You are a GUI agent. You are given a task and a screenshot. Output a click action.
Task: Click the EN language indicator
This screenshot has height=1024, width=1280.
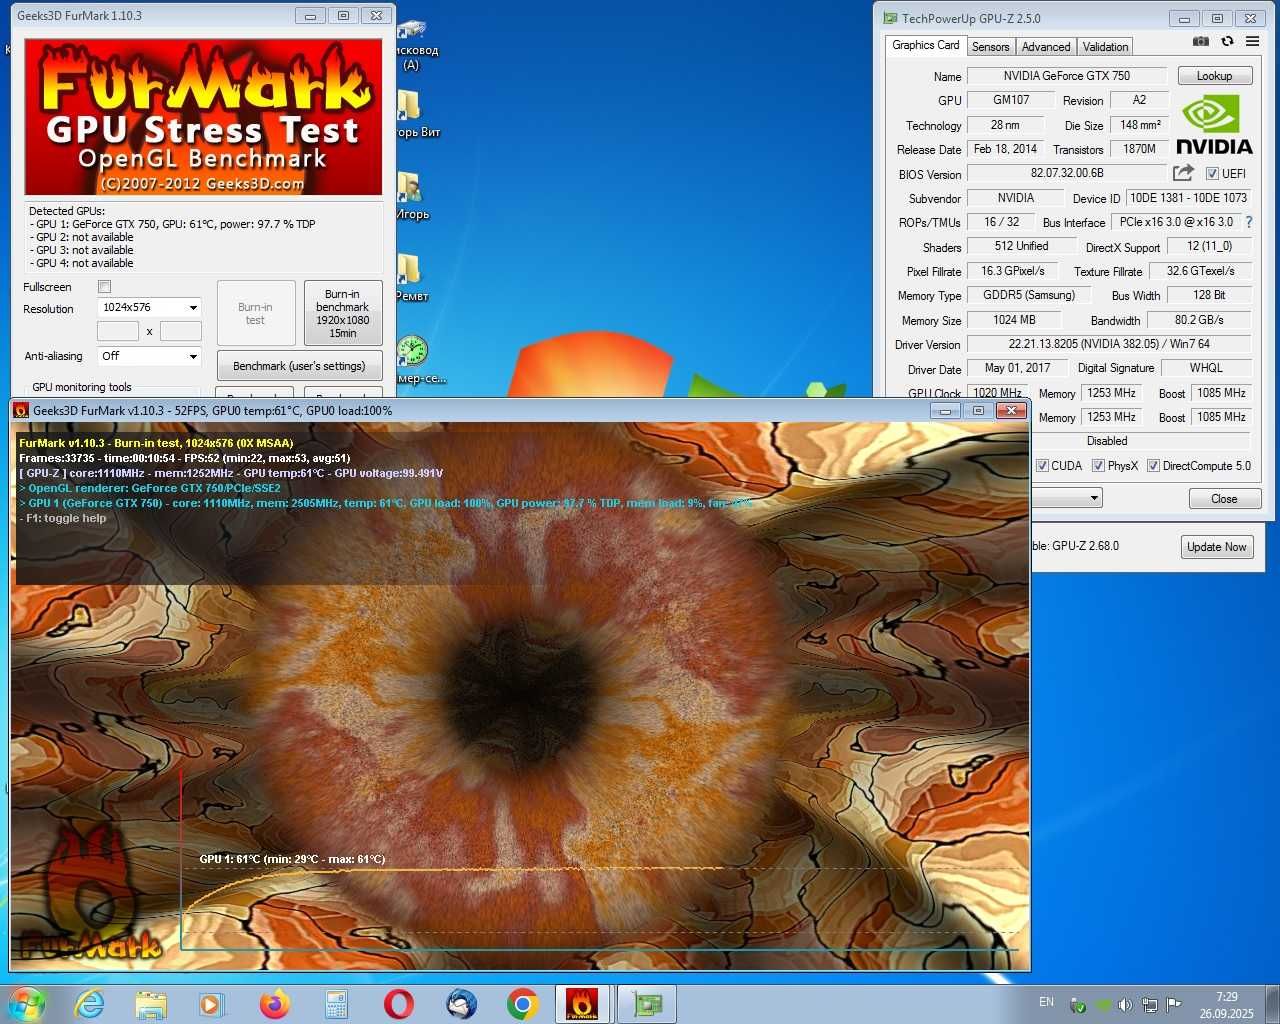pos(1046,1002)
